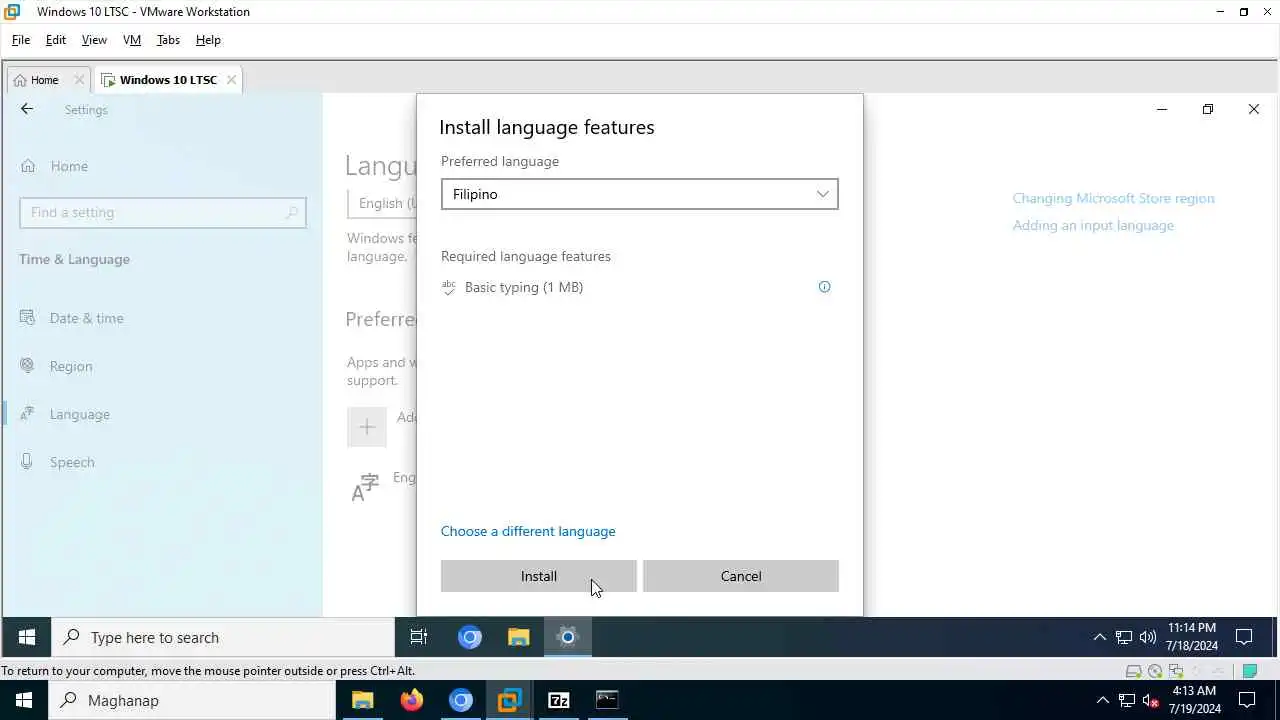Close the Windows 10 LTSC tab
1280x720 pixels.
click(231, 80)
